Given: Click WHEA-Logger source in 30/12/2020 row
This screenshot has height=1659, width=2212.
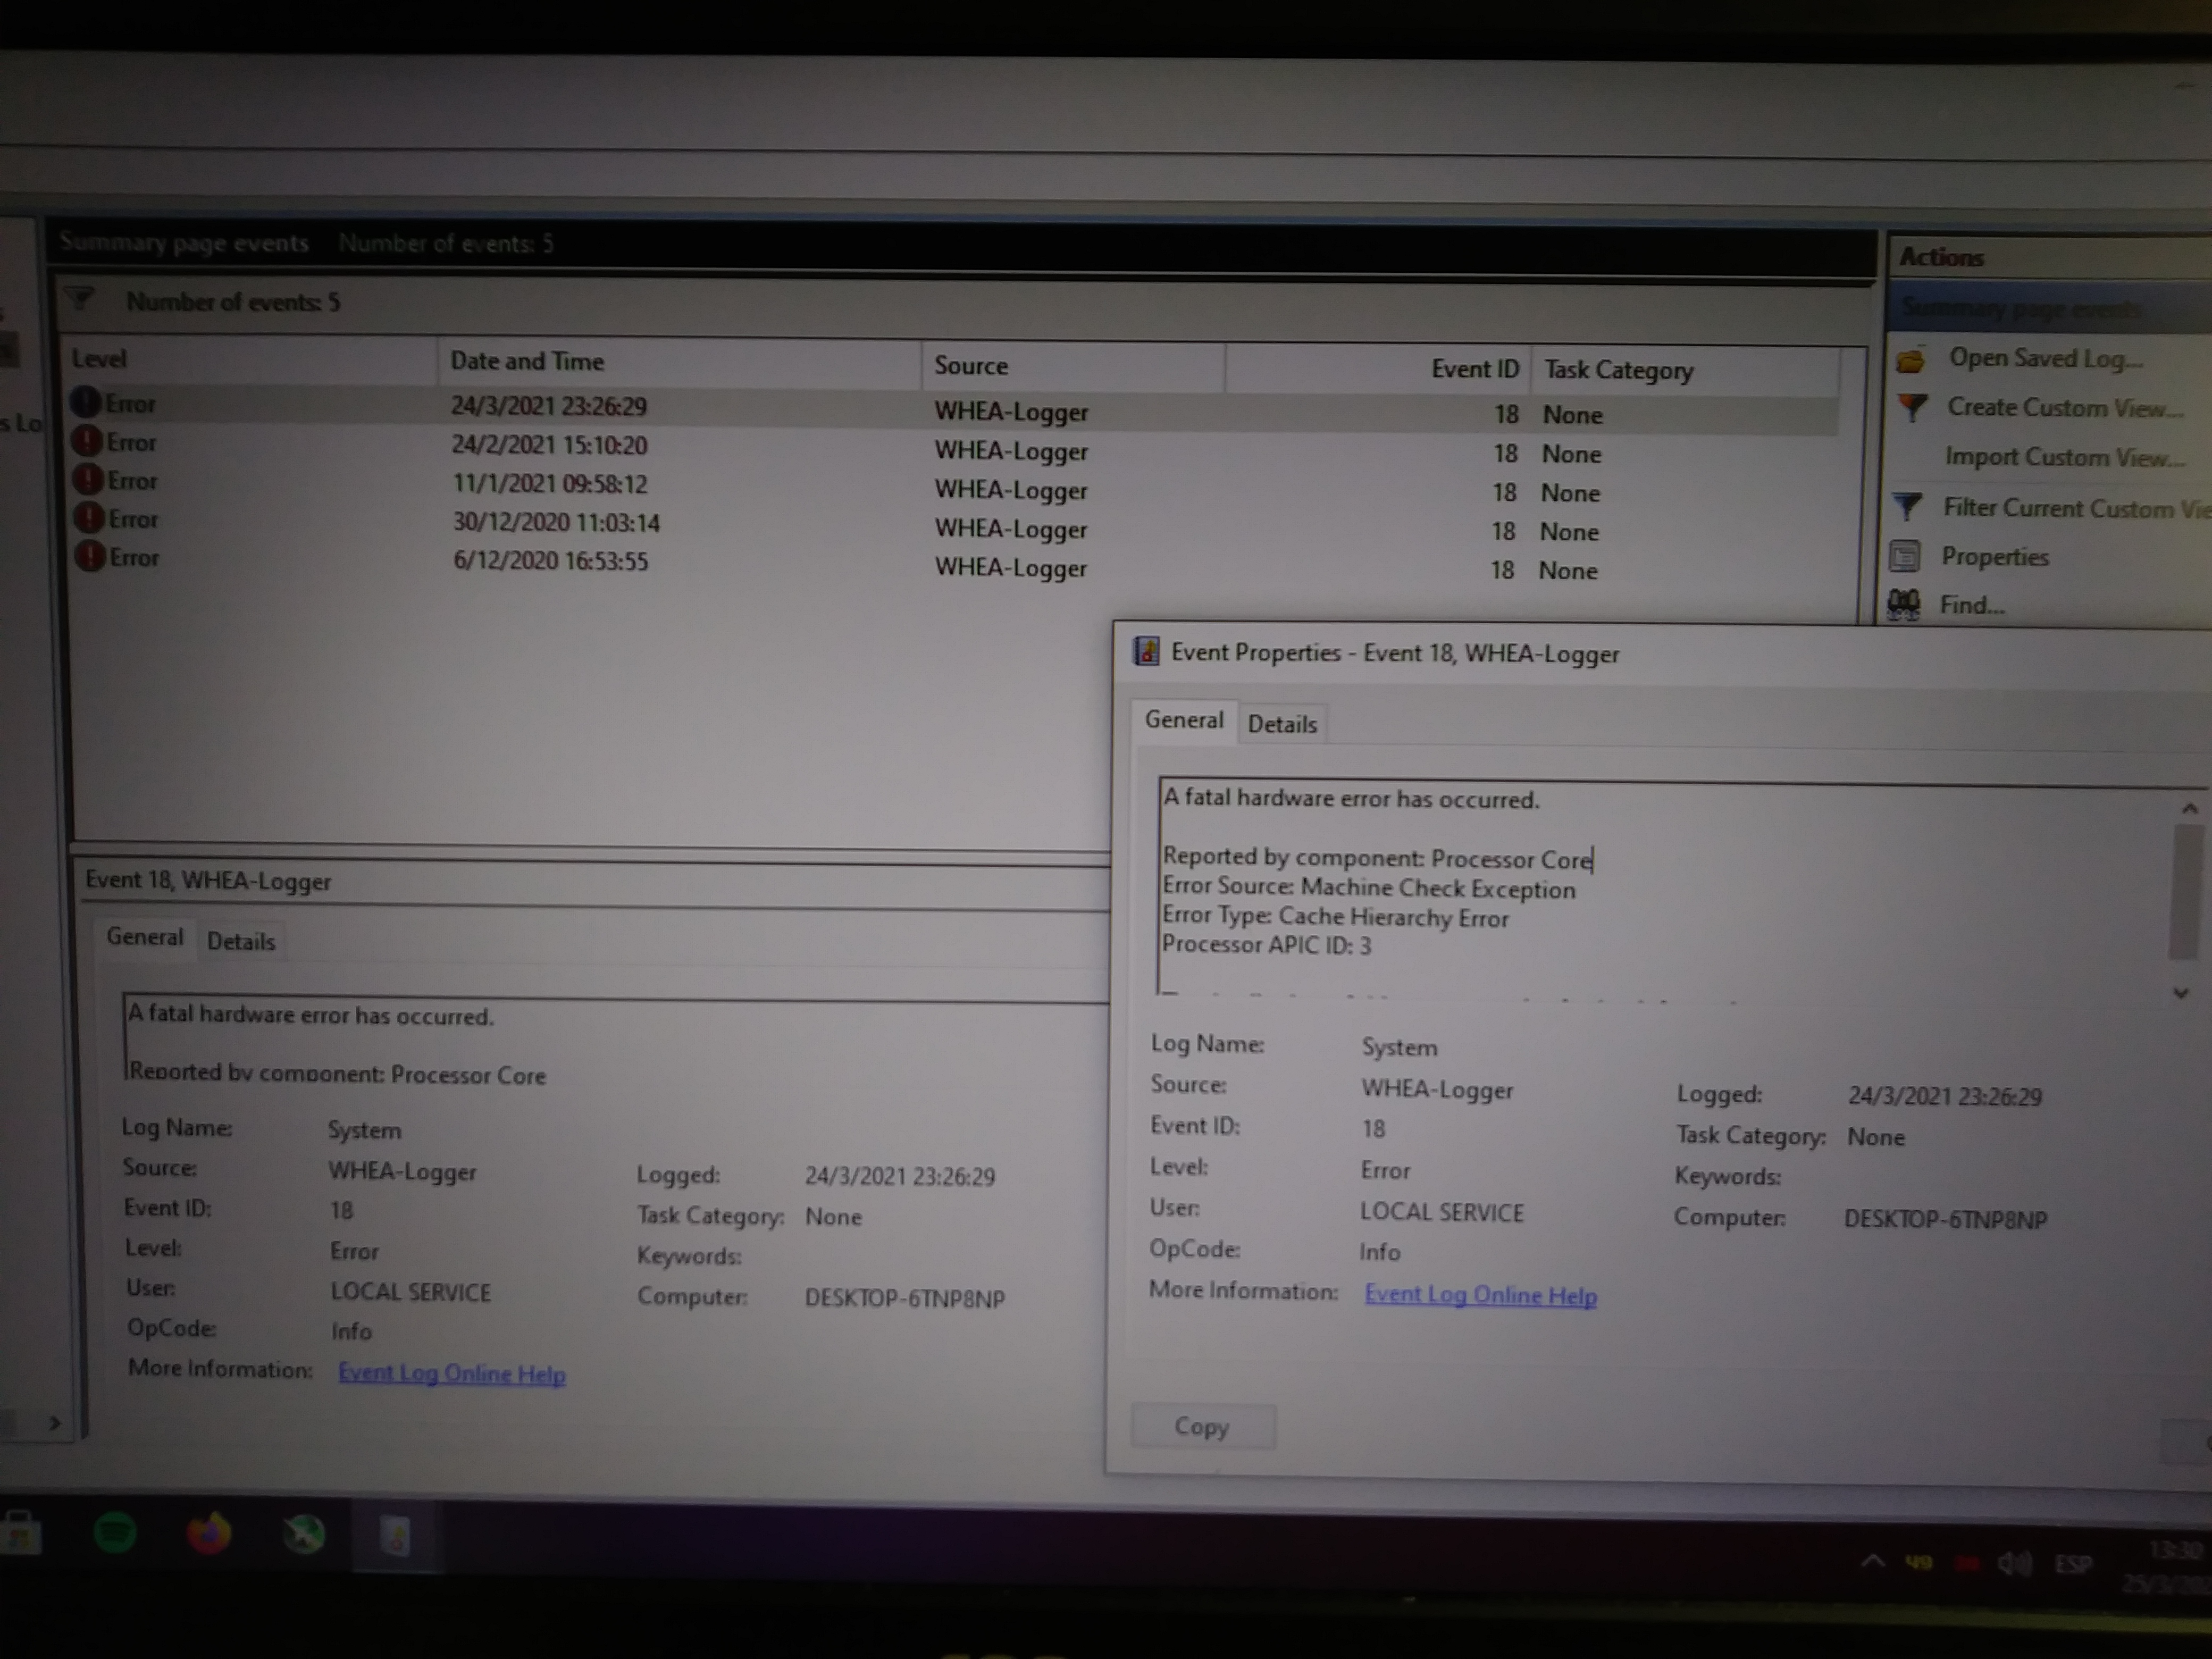Looking at the screenshot, I should coord(1010,529).
